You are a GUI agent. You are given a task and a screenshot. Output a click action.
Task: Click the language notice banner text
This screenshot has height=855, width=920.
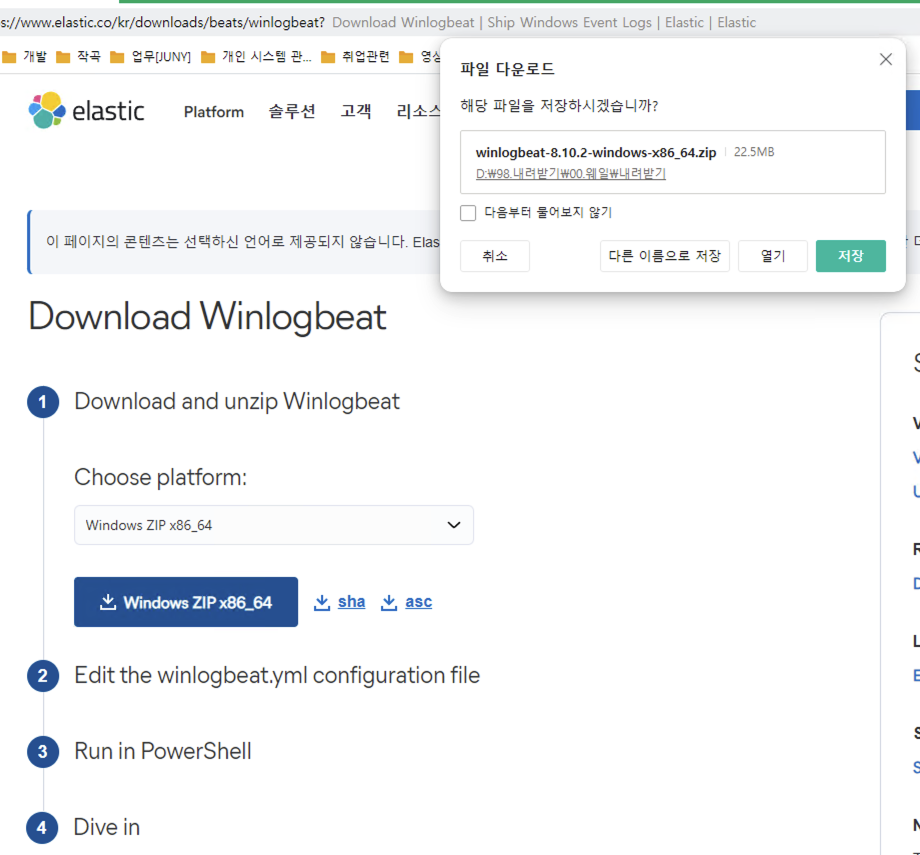click(x=242, y=242)
